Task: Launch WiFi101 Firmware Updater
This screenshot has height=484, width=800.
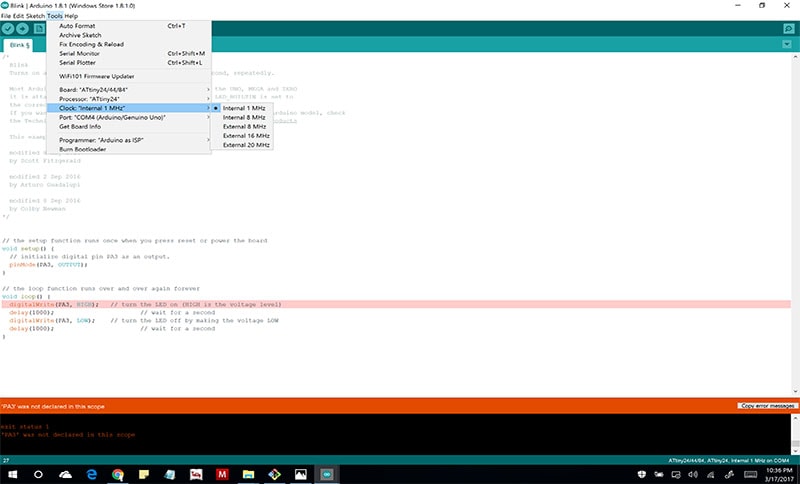Action: pyautogui.click(x=129, y=76)
